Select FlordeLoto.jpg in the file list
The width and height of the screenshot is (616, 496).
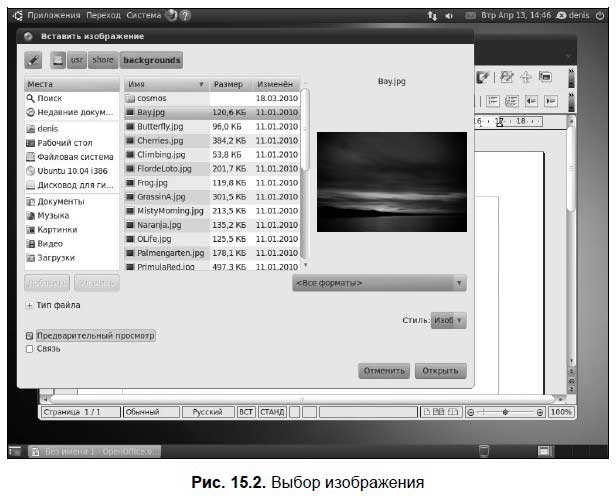point(212,169)
